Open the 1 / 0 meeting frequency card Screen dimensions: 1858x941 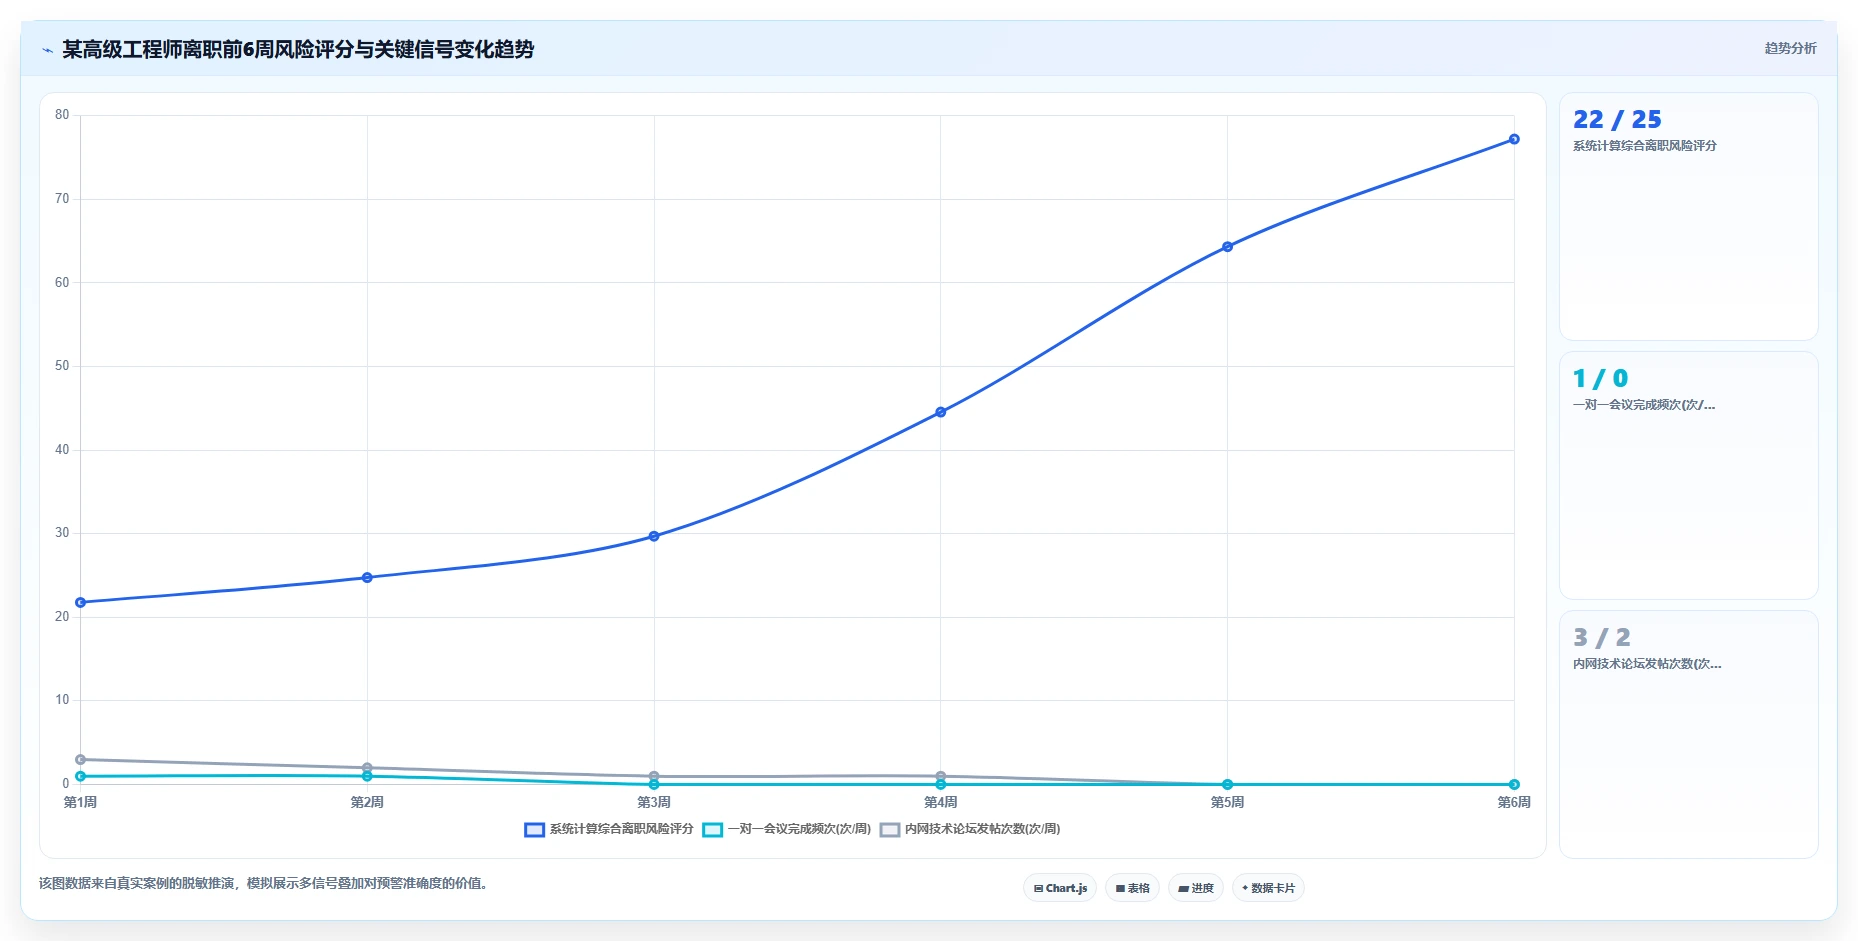[1688, 475]
